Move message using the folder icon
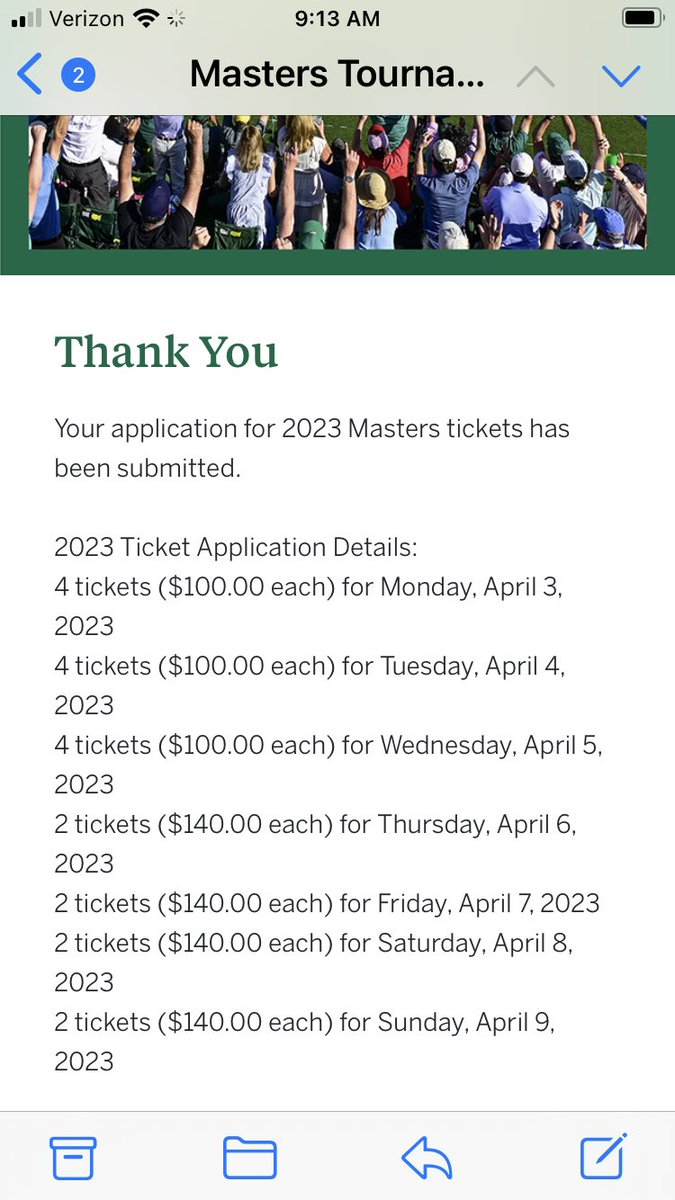 pyautogui.click(x=249, y=1158)
